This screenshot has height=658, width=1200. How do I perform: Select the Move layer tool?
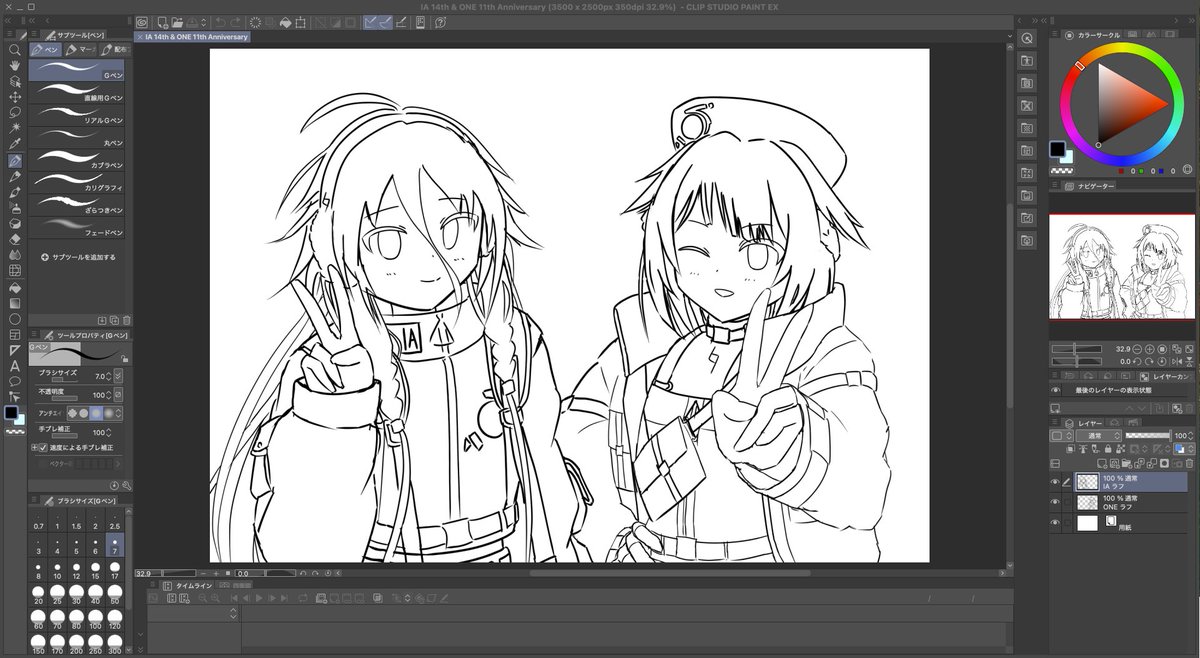[x=15, y=96]
